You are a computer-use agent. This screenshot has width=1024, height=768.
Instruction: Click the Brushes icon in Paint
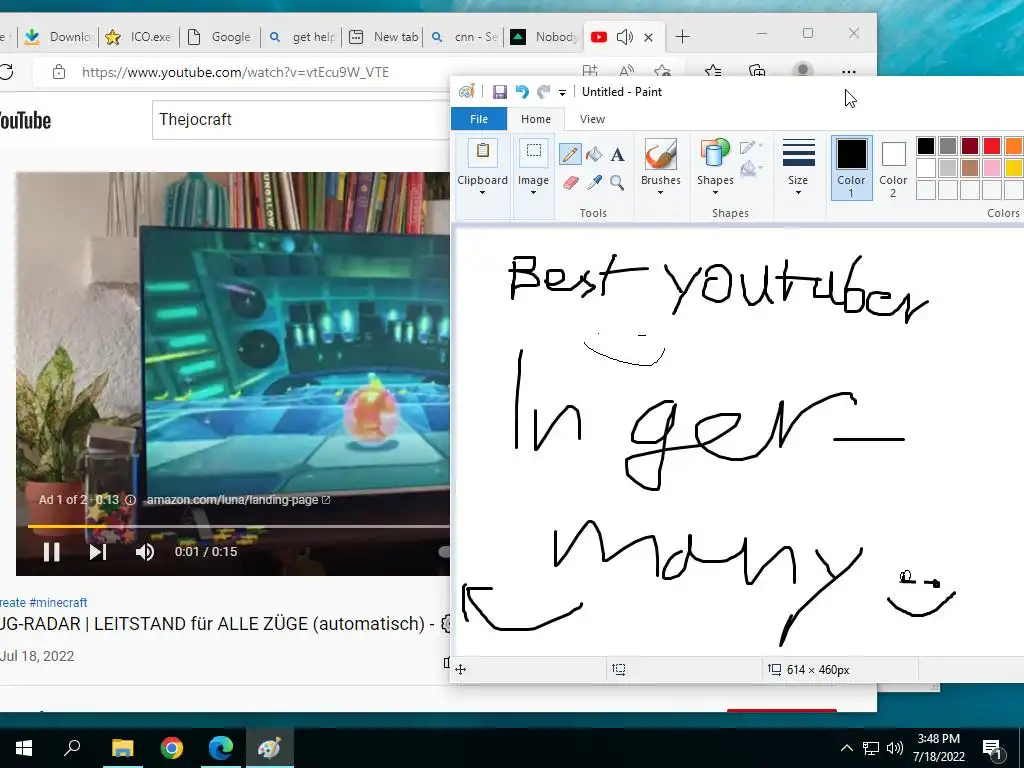[660, 154]
